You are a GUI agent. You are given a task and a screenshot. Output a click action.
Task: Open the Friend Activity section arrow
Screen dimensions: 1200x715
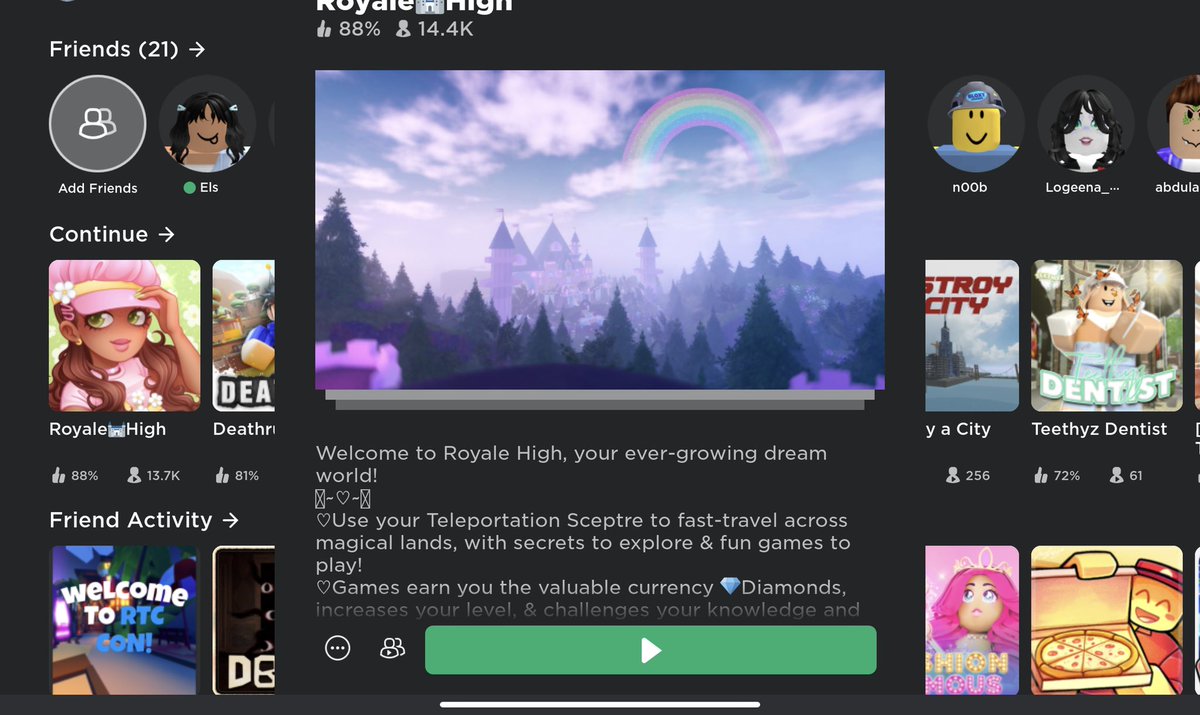[x=231, y=520]
